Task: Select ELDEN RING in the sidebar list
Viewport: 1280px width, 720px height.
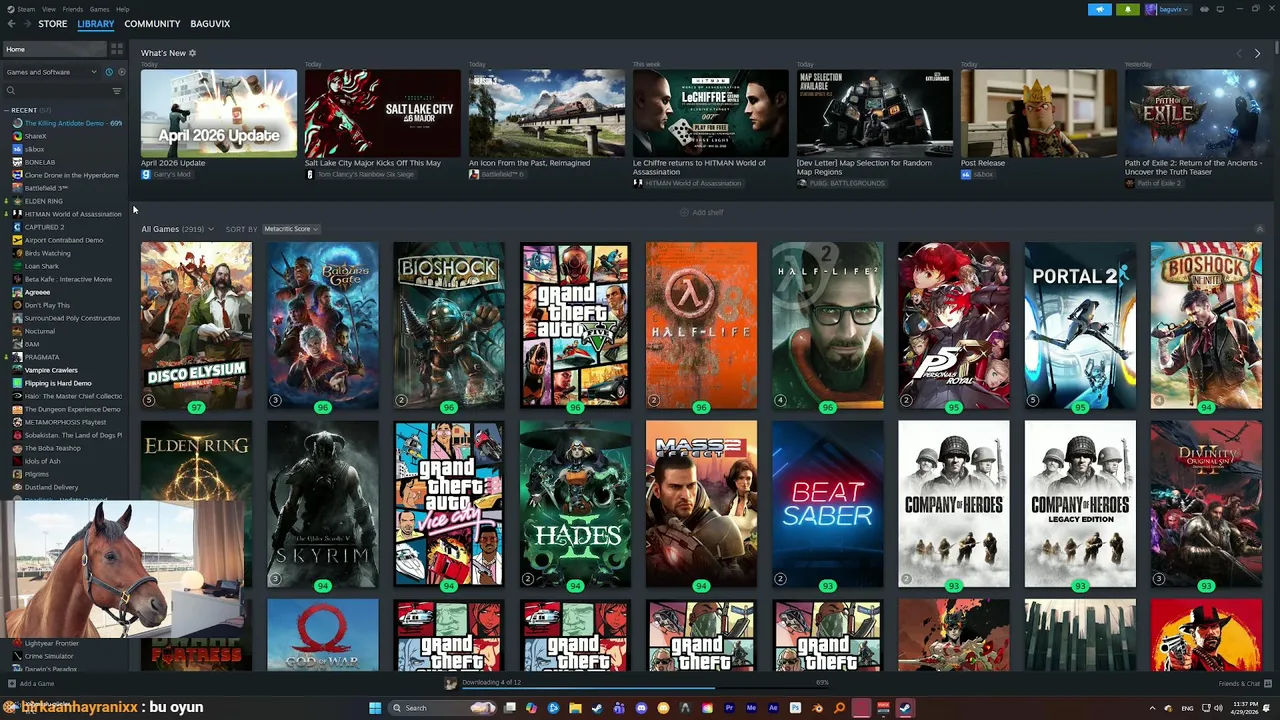Action: coord(37,201)
